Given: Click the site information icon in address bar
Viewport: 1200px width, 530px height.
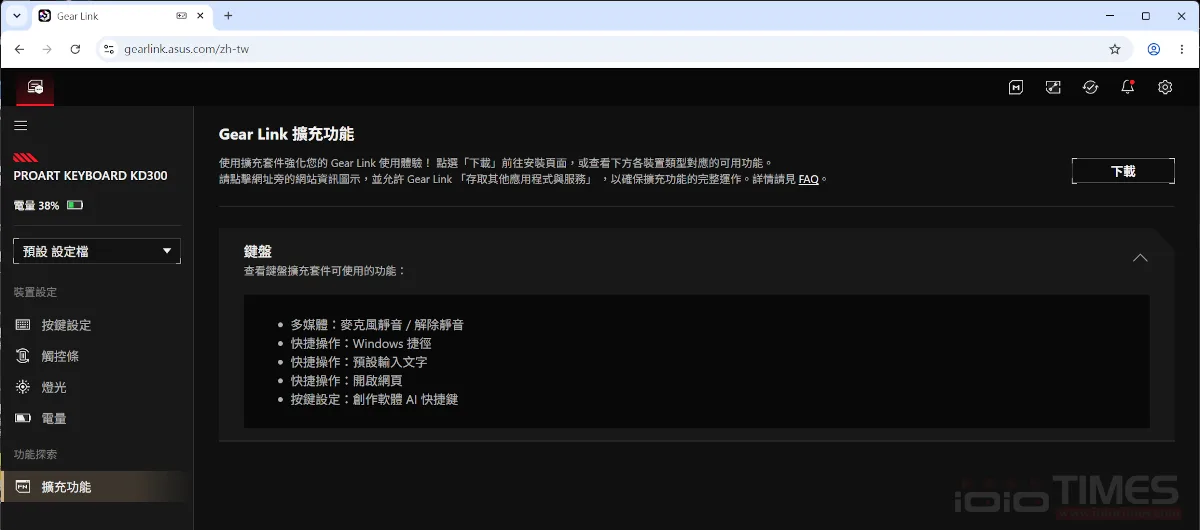Looking at the screenshot, I should tap(110, 49).
